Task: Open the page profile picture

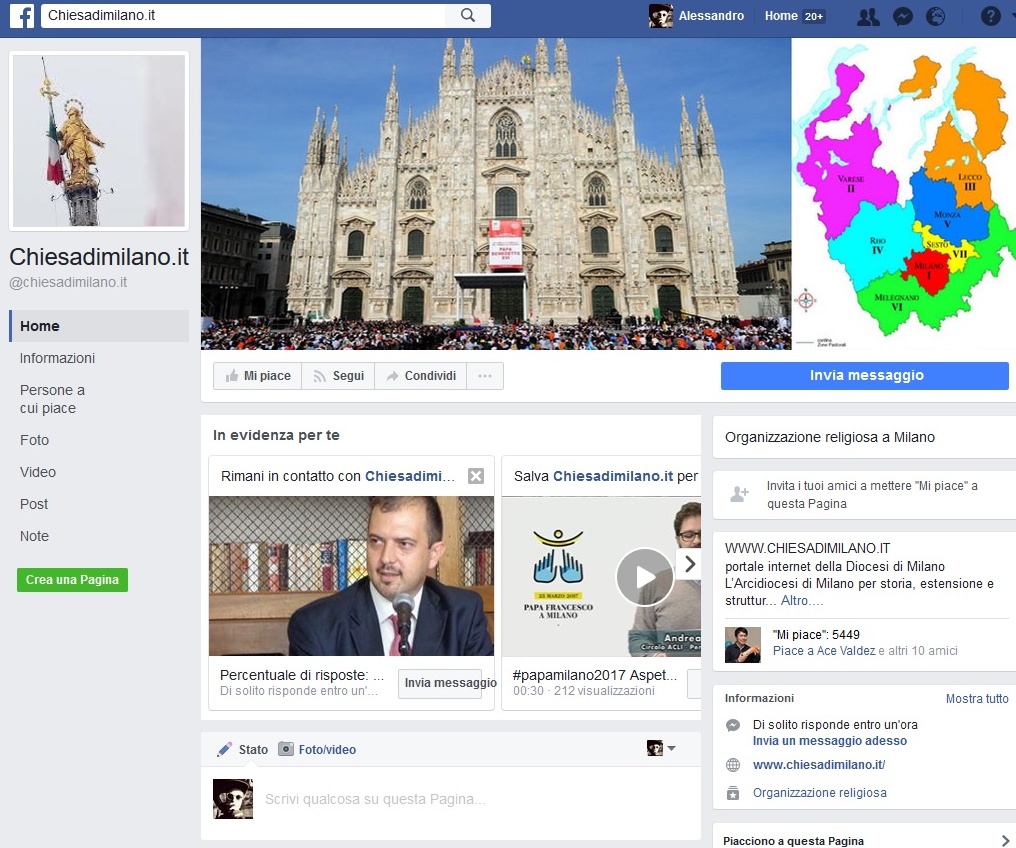Action: (99, 141)
